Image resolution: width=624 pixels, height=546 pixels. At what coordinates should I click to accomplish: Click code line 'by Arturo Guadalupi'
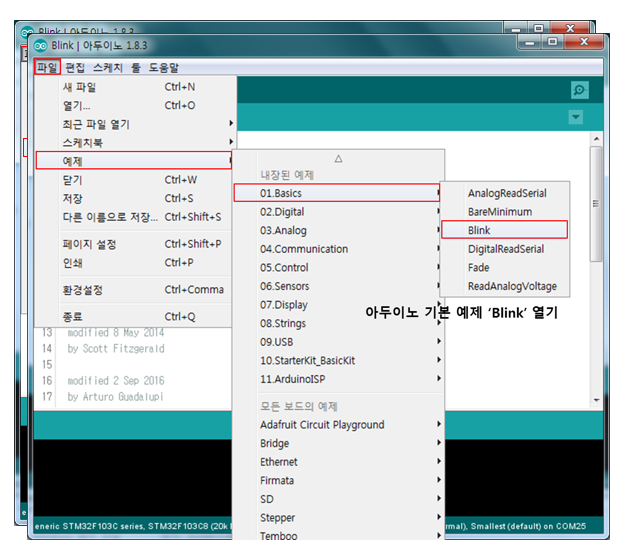115,397
